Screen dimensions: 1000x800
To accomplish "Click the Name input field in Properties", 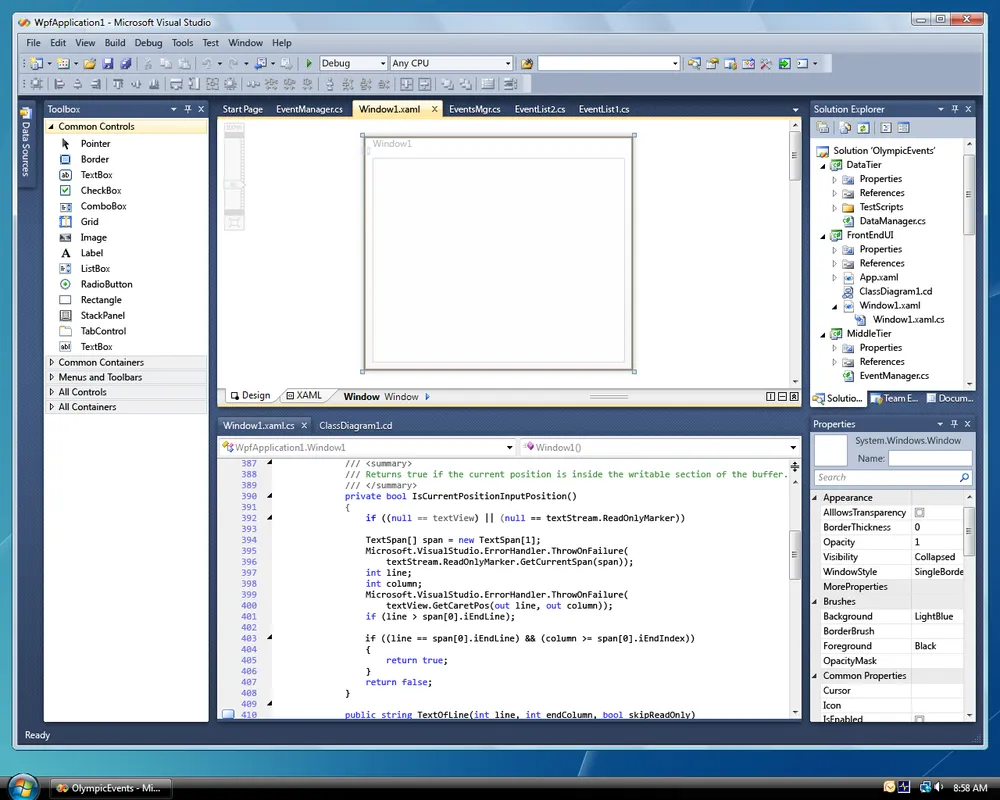I will (x=929, y=458).
